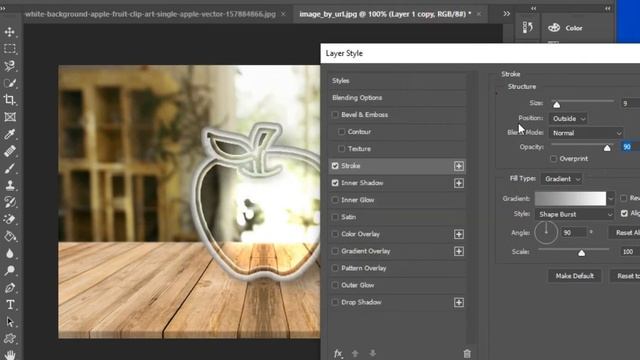Select the Horizontal Type tool
Screen dimensions: 640x360
10,304
